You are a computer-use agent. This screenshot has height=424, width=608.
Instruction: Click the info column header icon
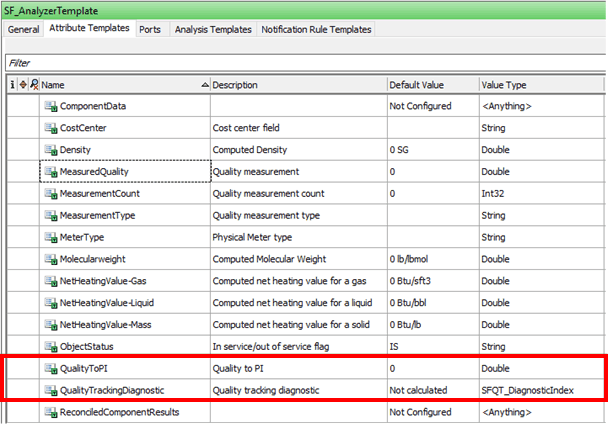(x=12, y=85)
